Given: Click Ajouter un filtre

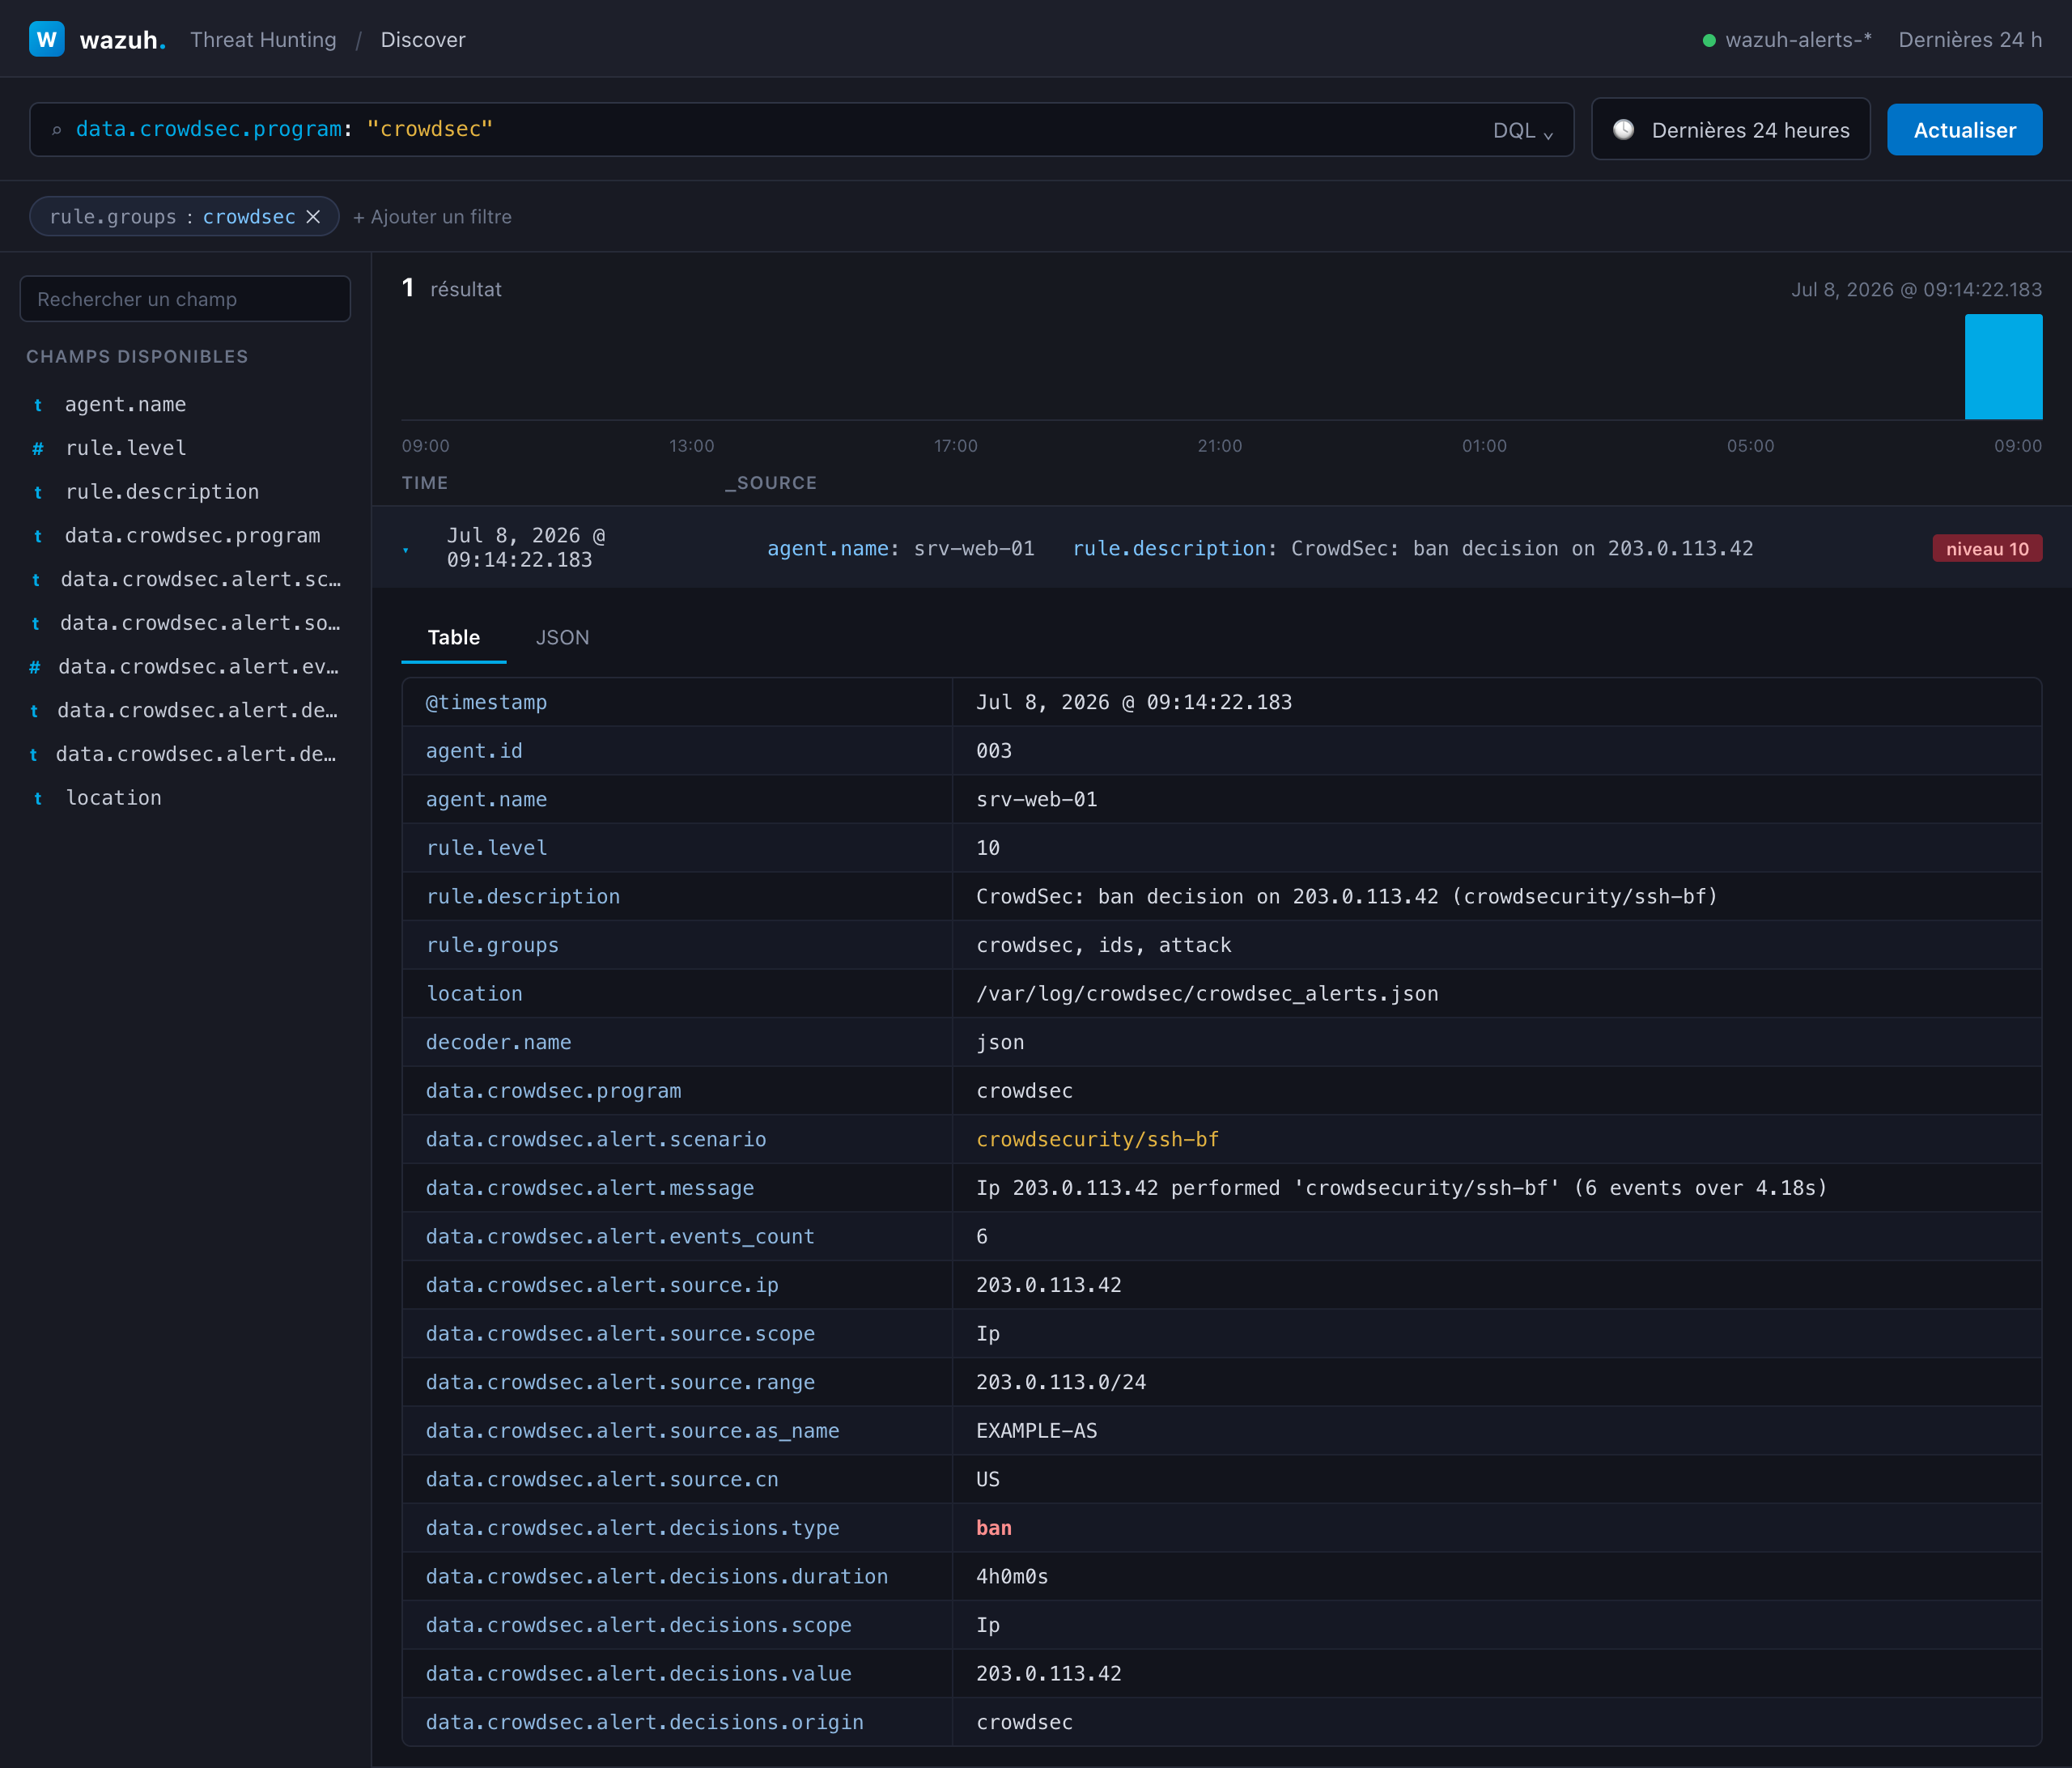Looking at the screenshot, I should pos(432,217).
